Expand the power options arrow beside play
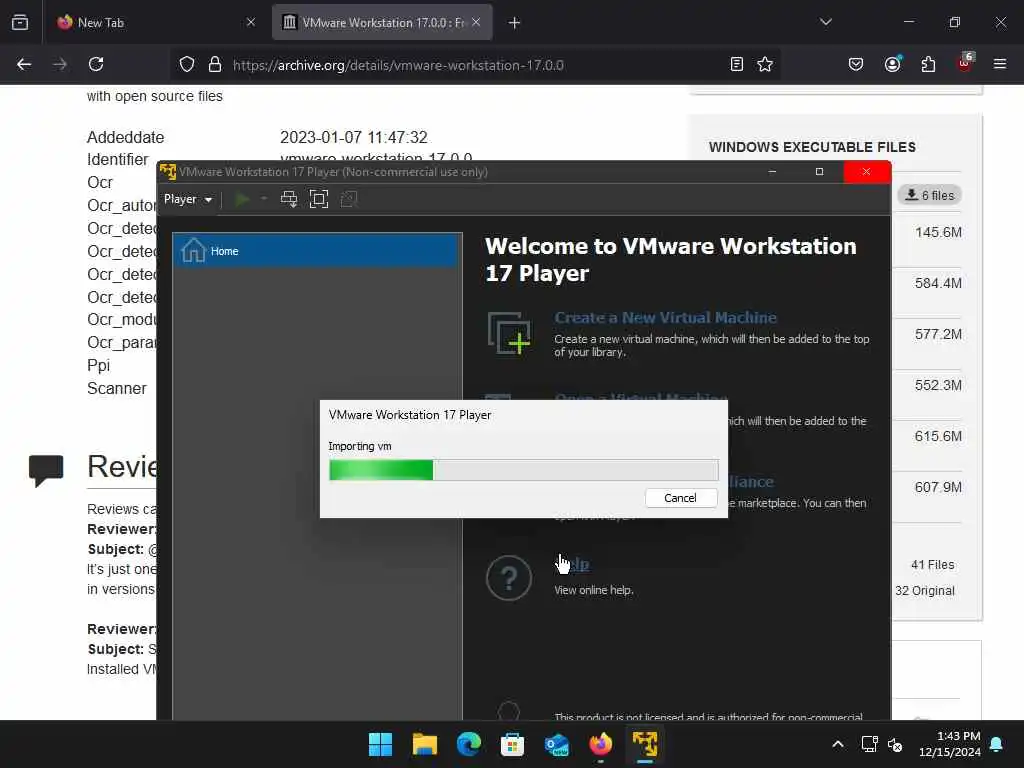 264,199
